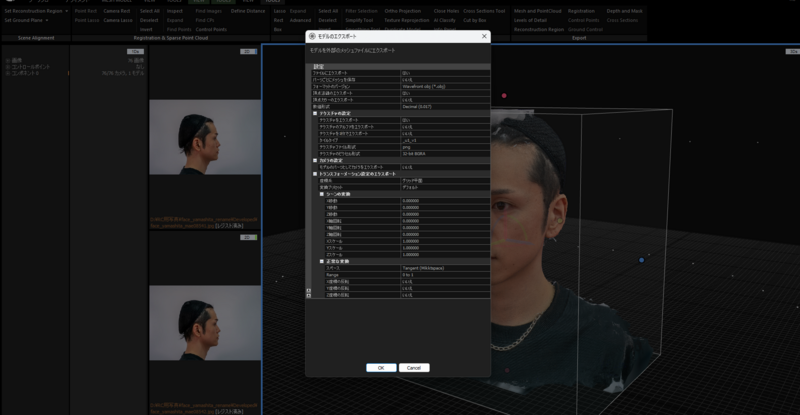Open the Tangent (Mikktspace) space dropdown
Screen dimensions: 800x415
[445, 268]
